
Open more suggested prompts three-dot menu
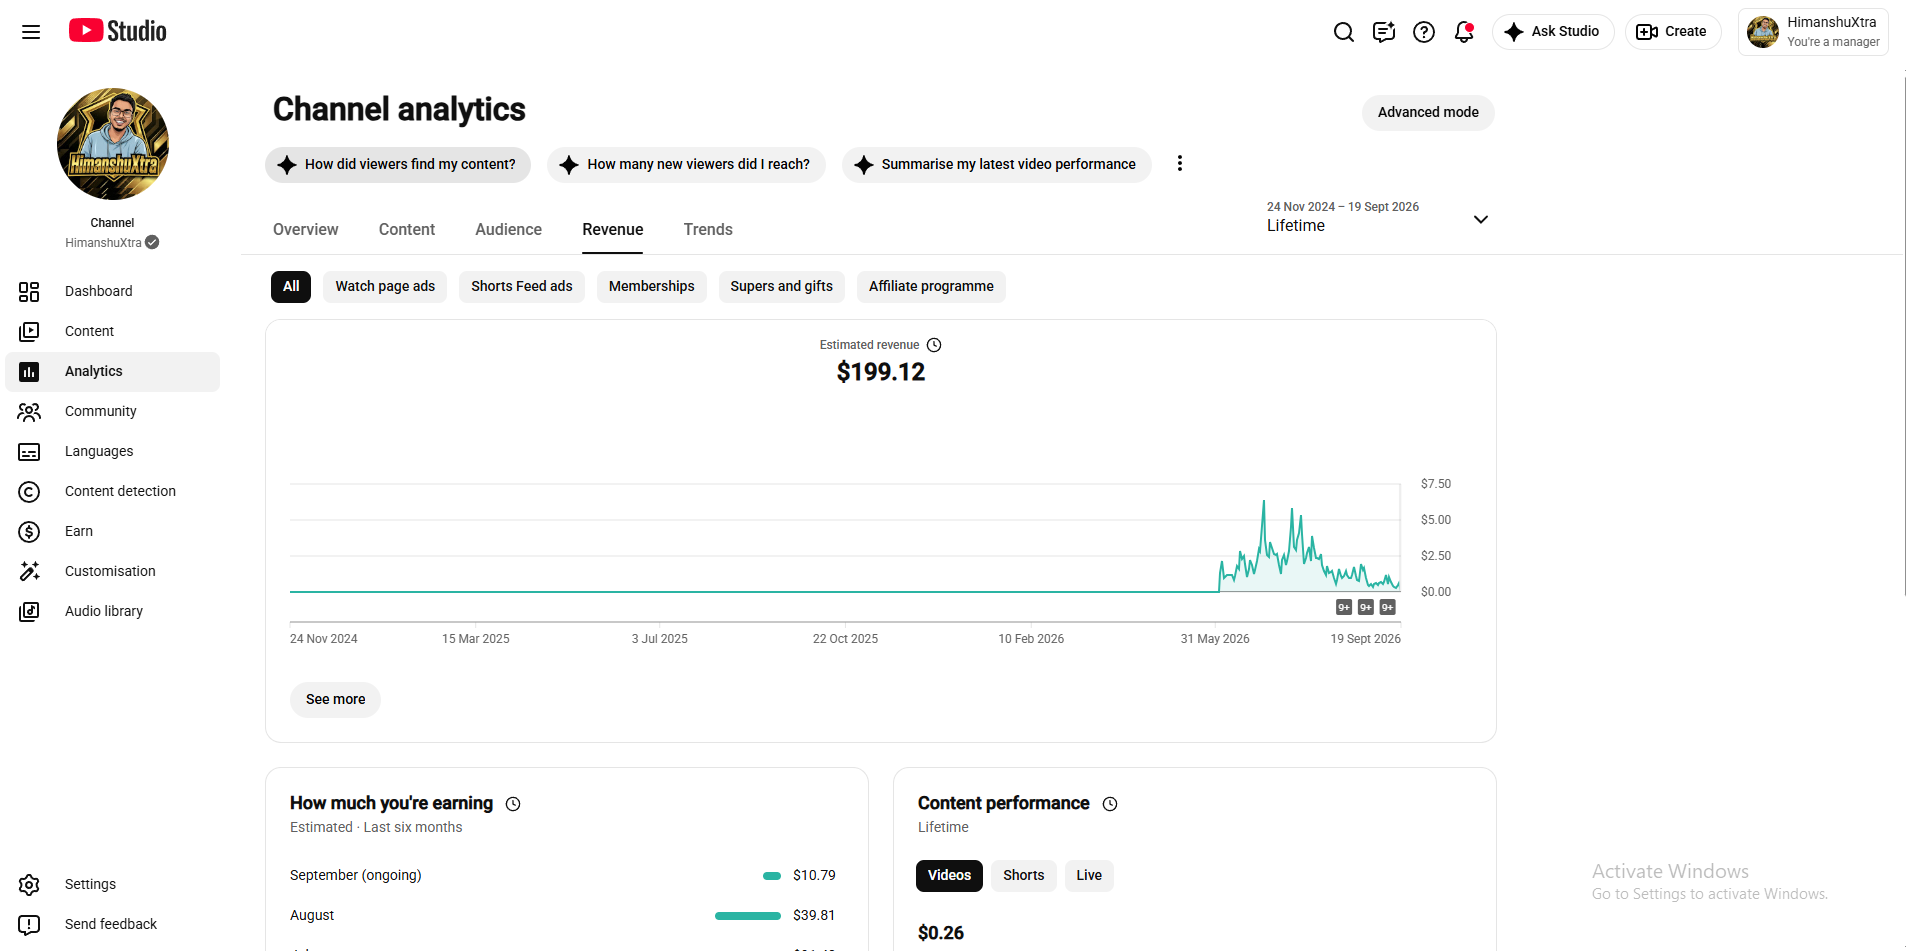pyautogui.click(x=1180, y=163)
